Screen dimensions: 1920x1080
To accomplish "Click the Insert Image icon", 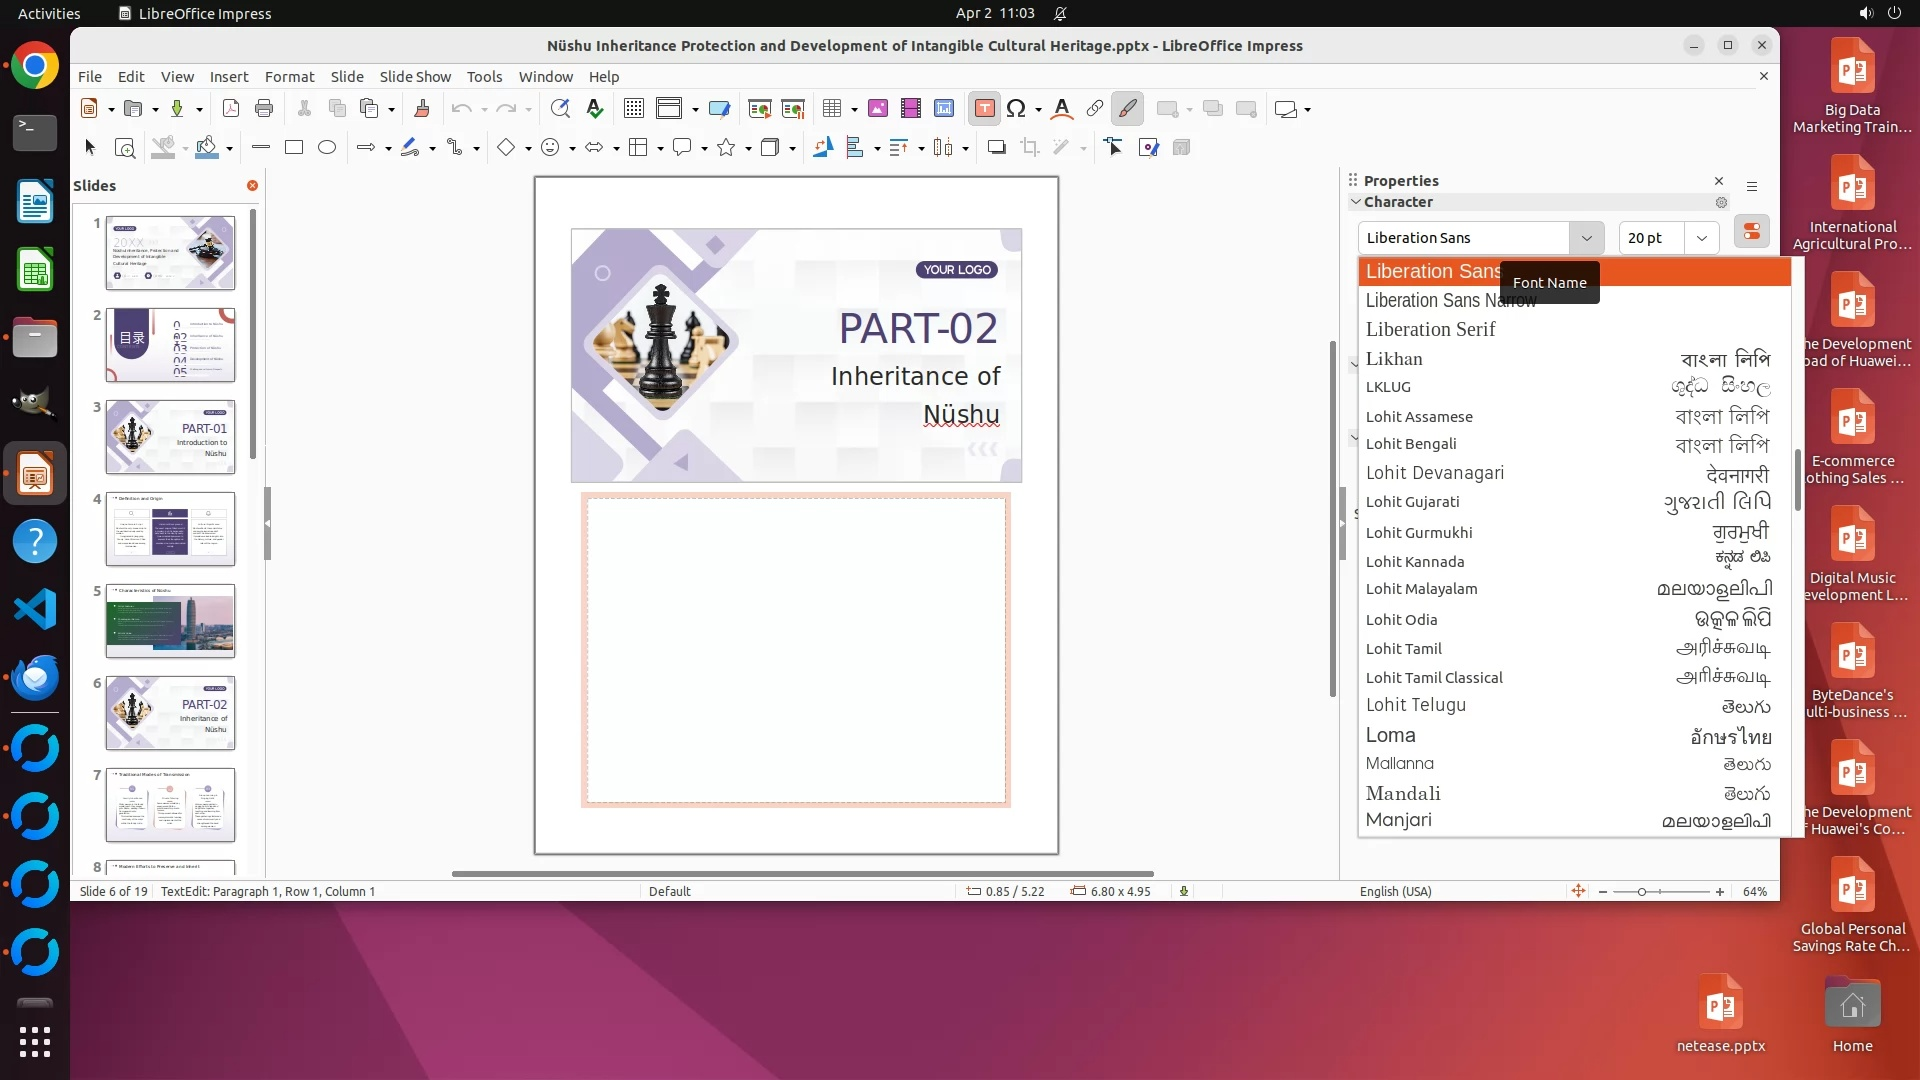I will [x=878, y=109].
